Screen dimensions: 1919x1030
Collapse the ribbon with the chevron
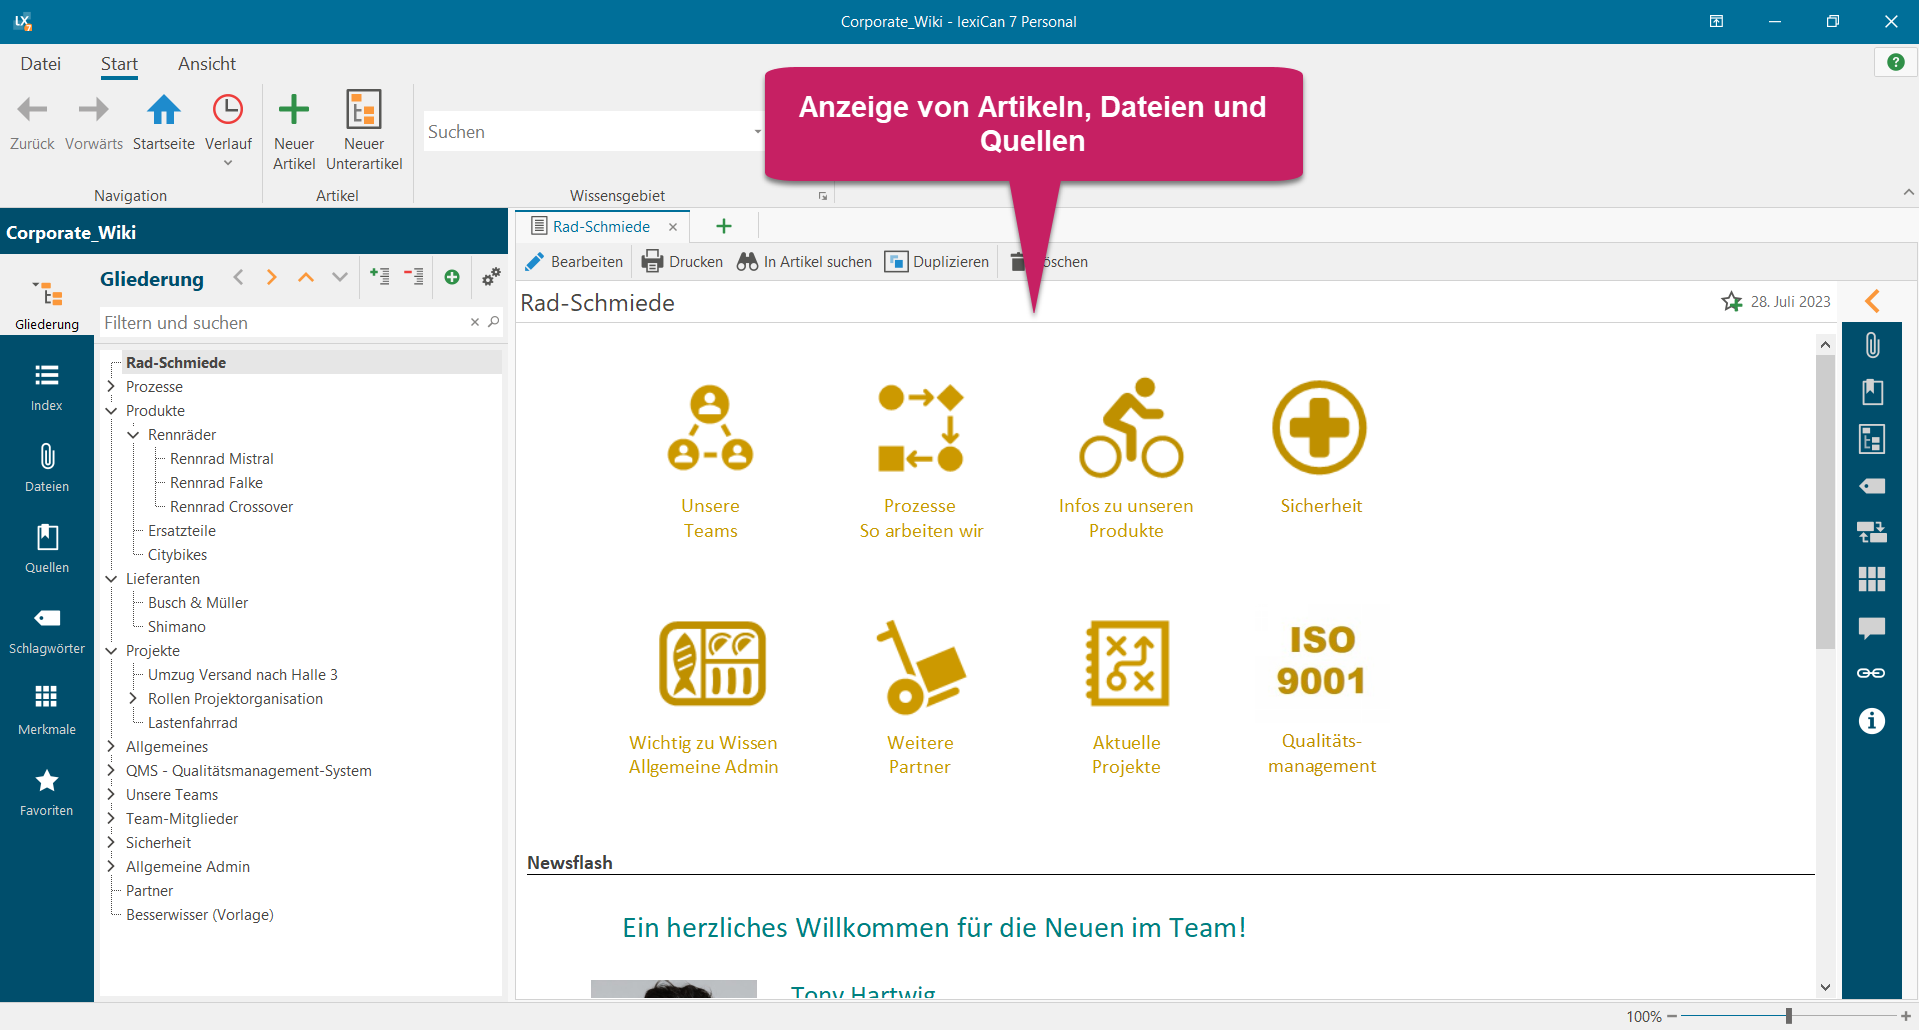coord(1908,192)
